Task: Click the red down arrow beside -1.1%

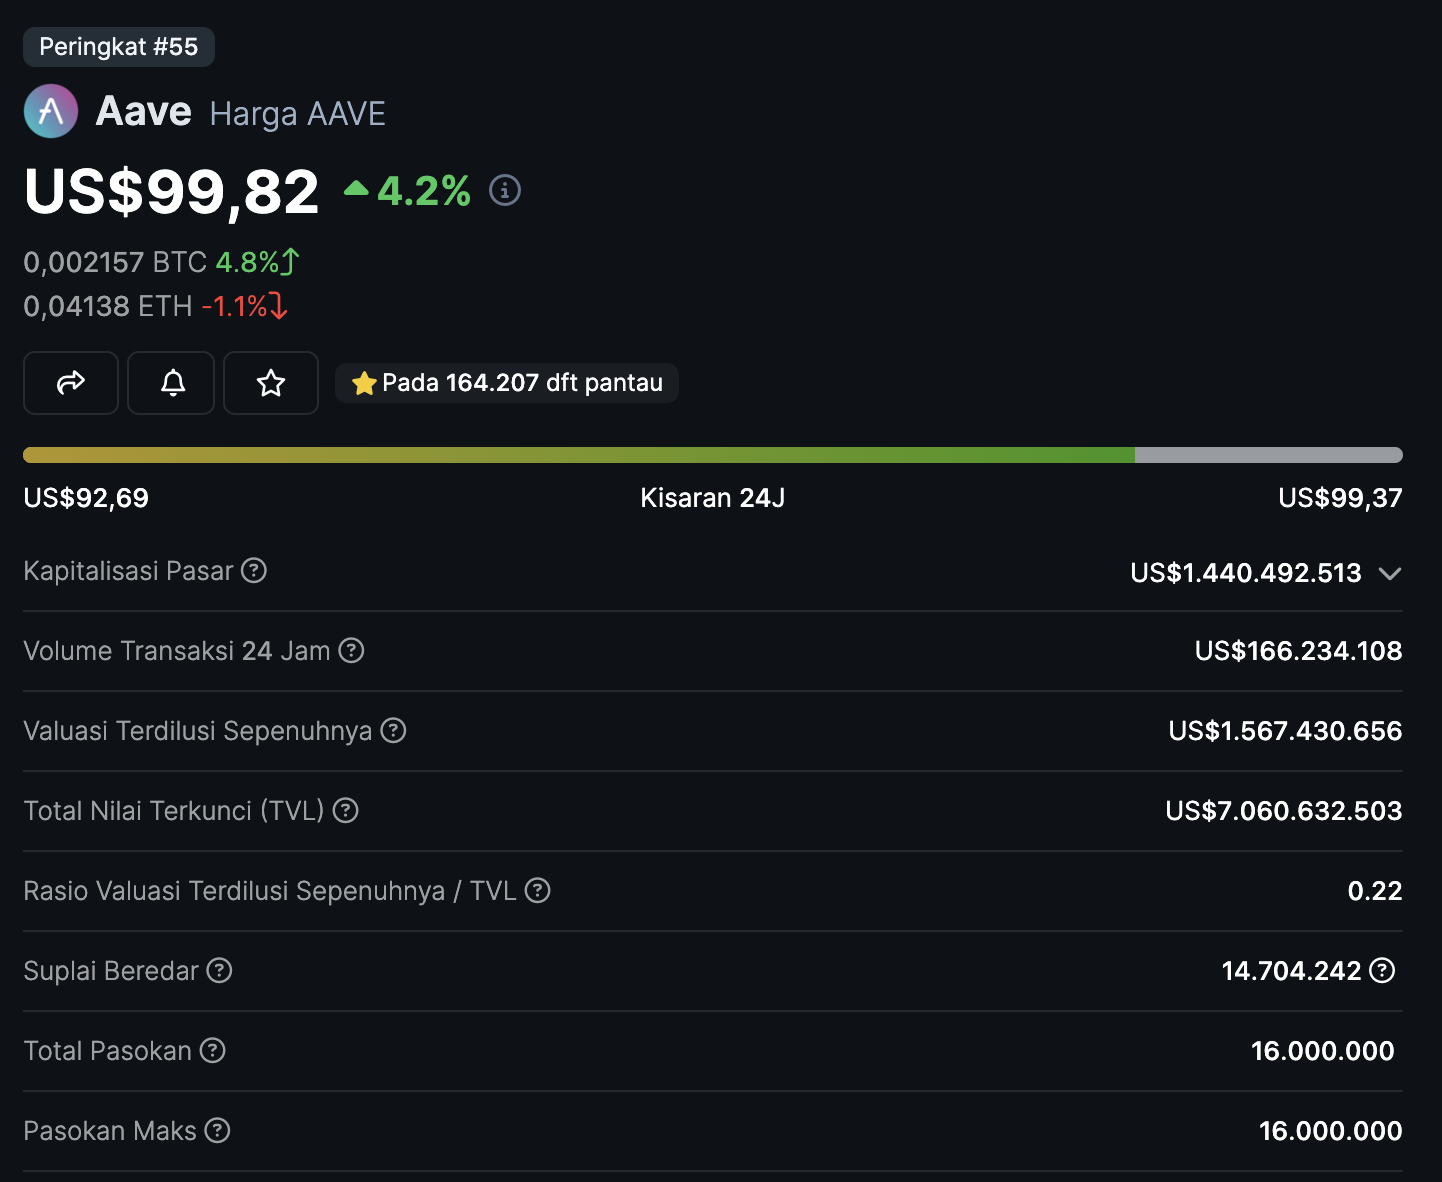Action: pyautogui.click(x=279, y=305)
